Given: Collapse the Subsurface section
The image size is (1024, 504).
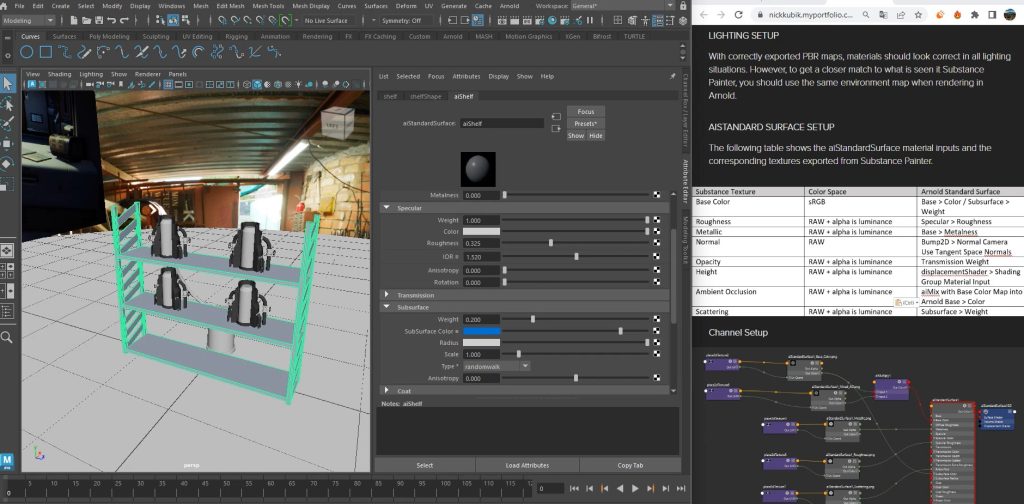Looking at the screenshot, I should (387, 307).
